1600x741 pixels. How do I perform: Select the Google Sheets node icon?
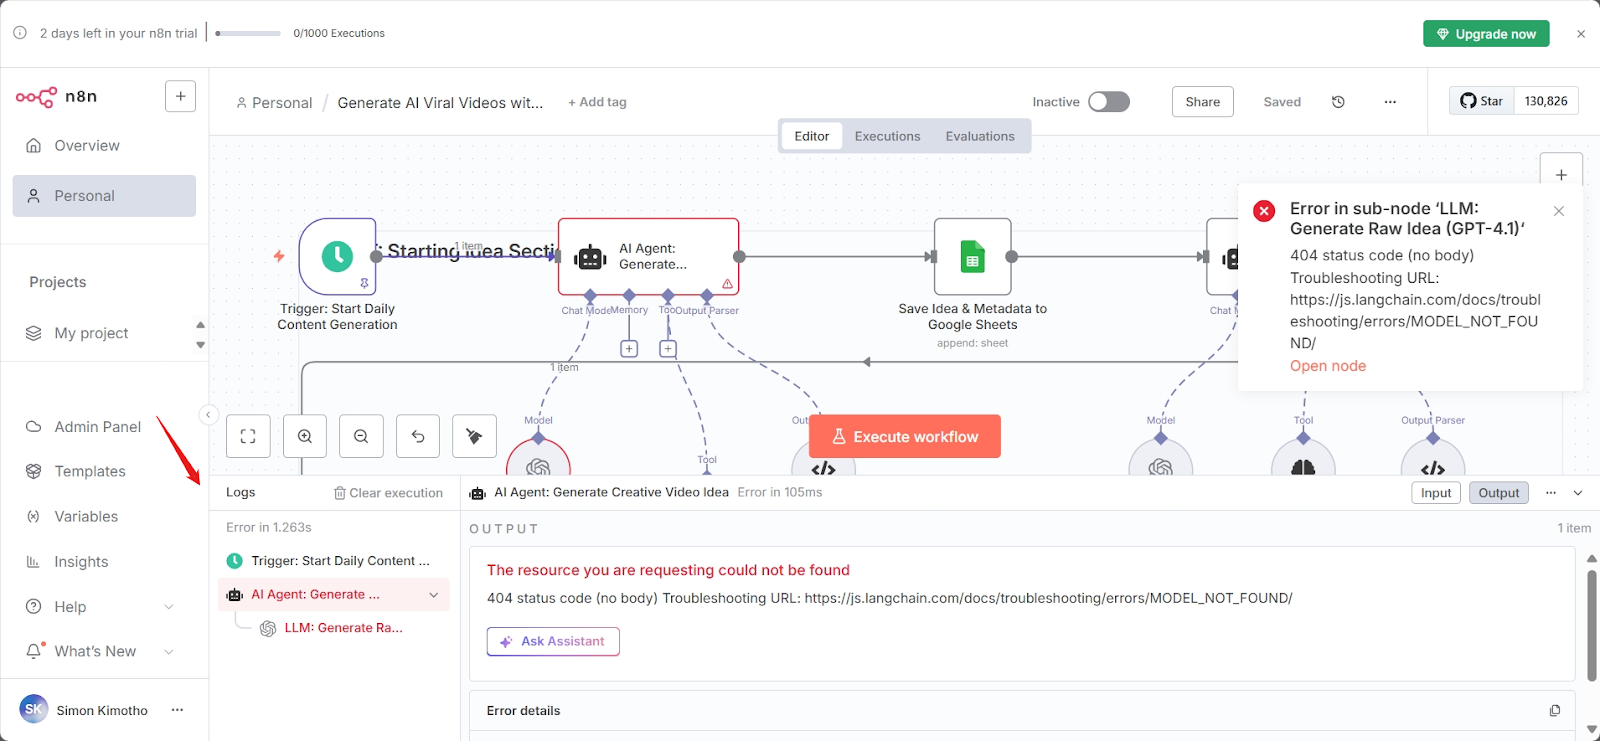point(972,257)
